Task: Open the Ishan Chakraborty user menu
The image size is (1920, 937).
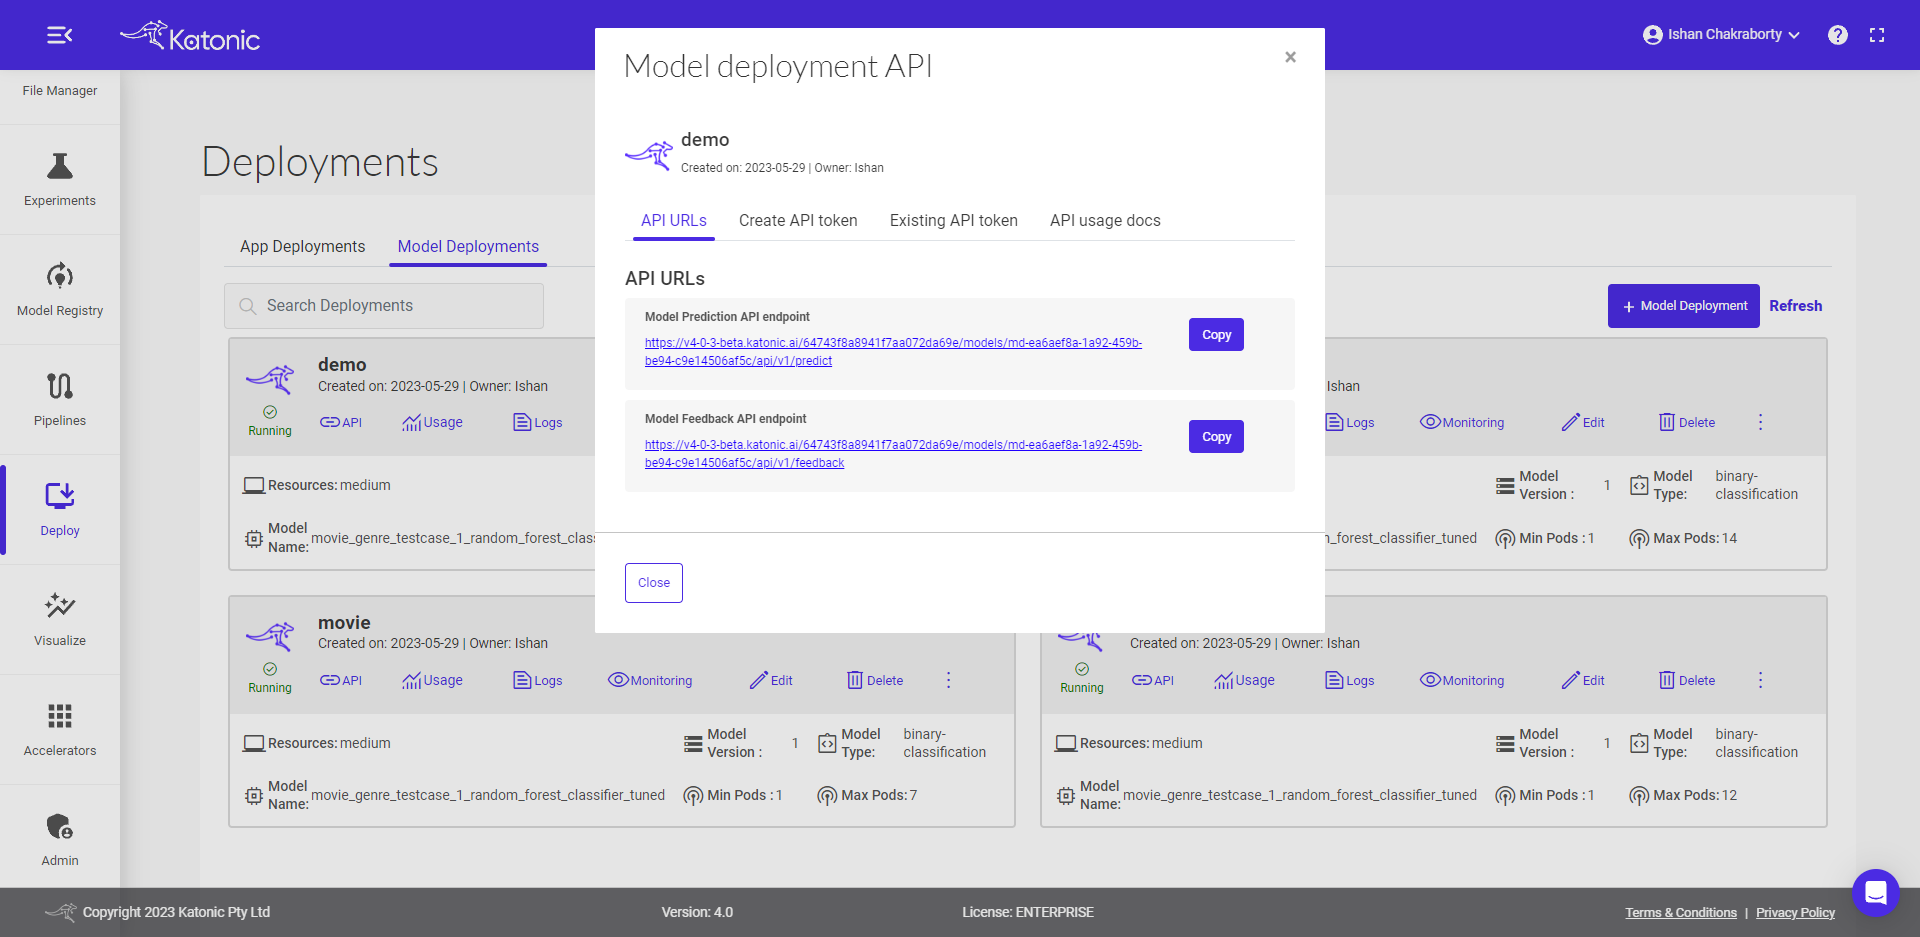Action: (x=1721, y=35)
